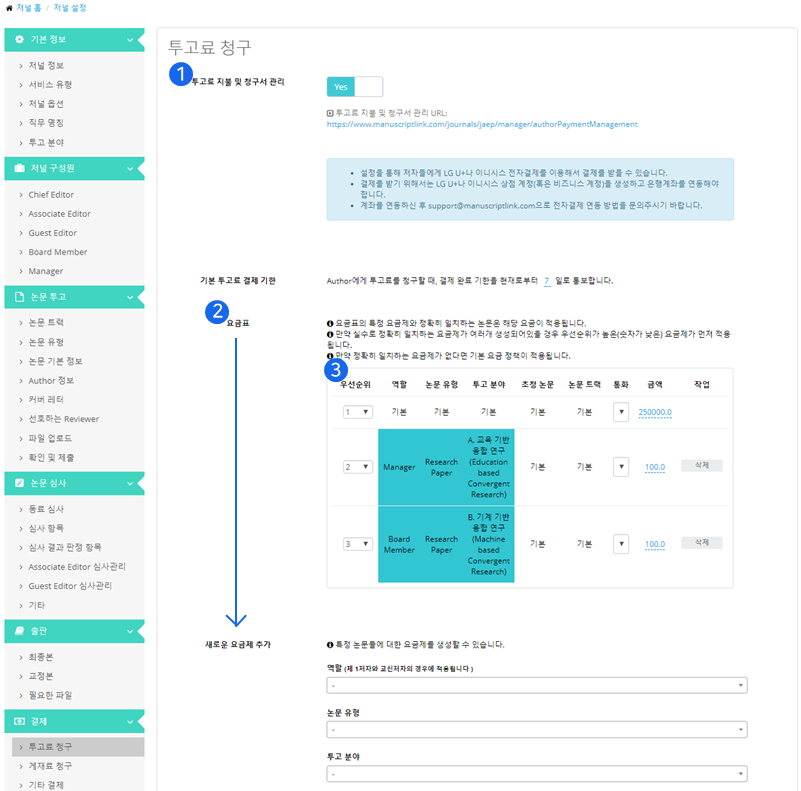Open Chief Editor in sidebar
The height and width of the screenshot is (791, 801).
pos(51,195)
